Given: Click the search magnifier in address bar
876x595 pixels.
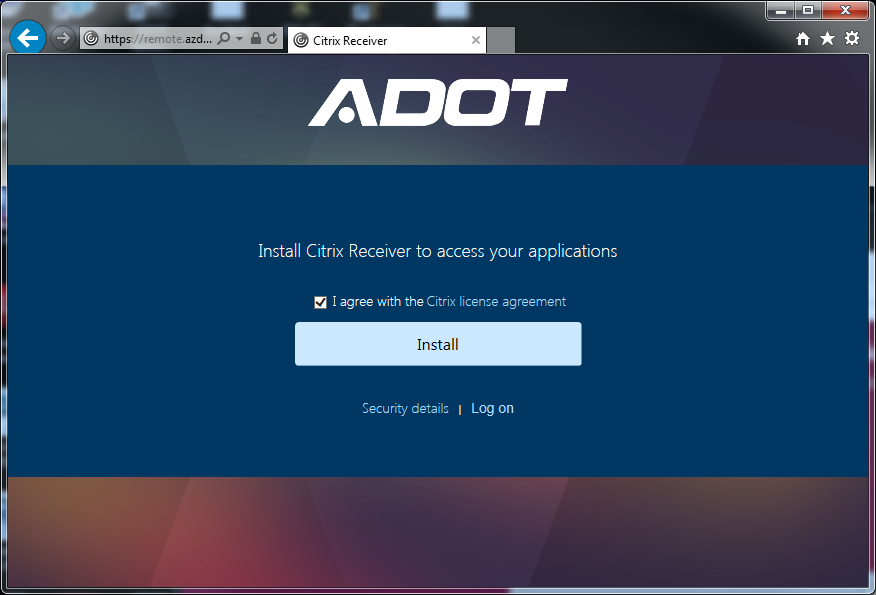Looking at the screenshot, I should pos(223,38).
